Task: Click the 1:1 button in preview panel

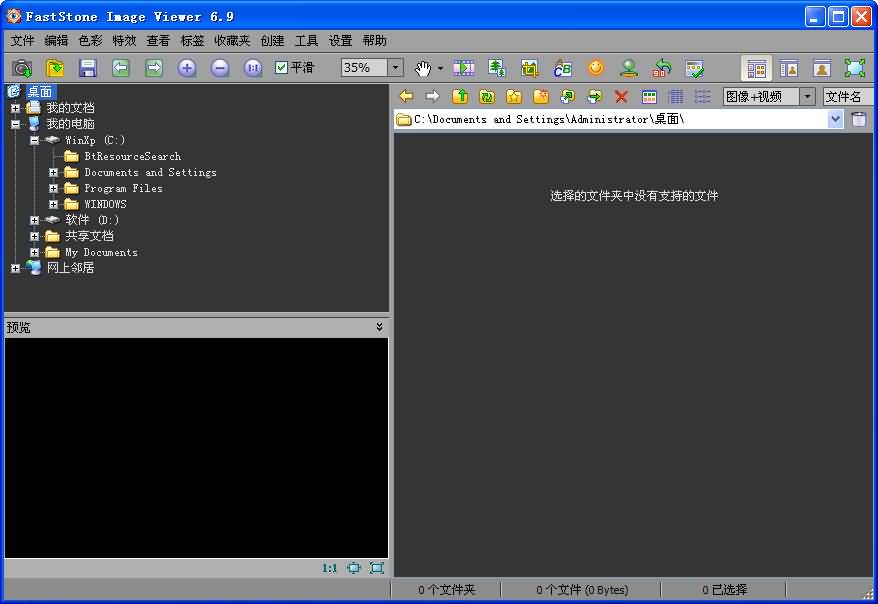Action: pos(330,568)
